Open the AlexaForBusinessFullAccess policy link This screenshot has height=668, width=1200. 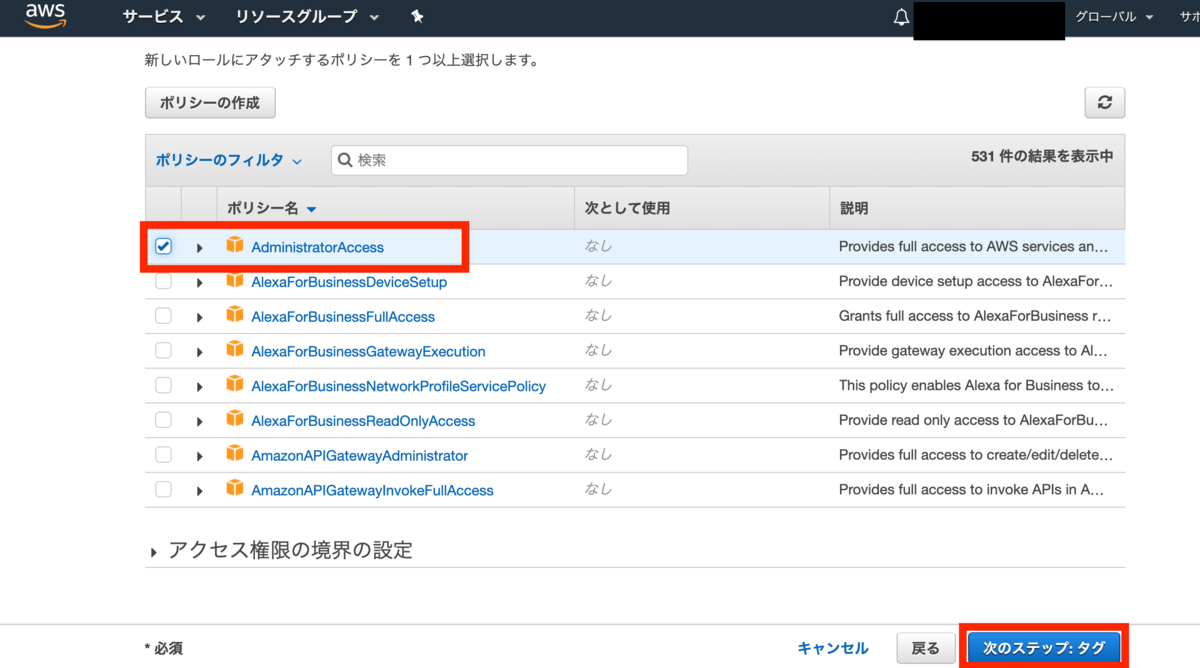pos(343,317)
